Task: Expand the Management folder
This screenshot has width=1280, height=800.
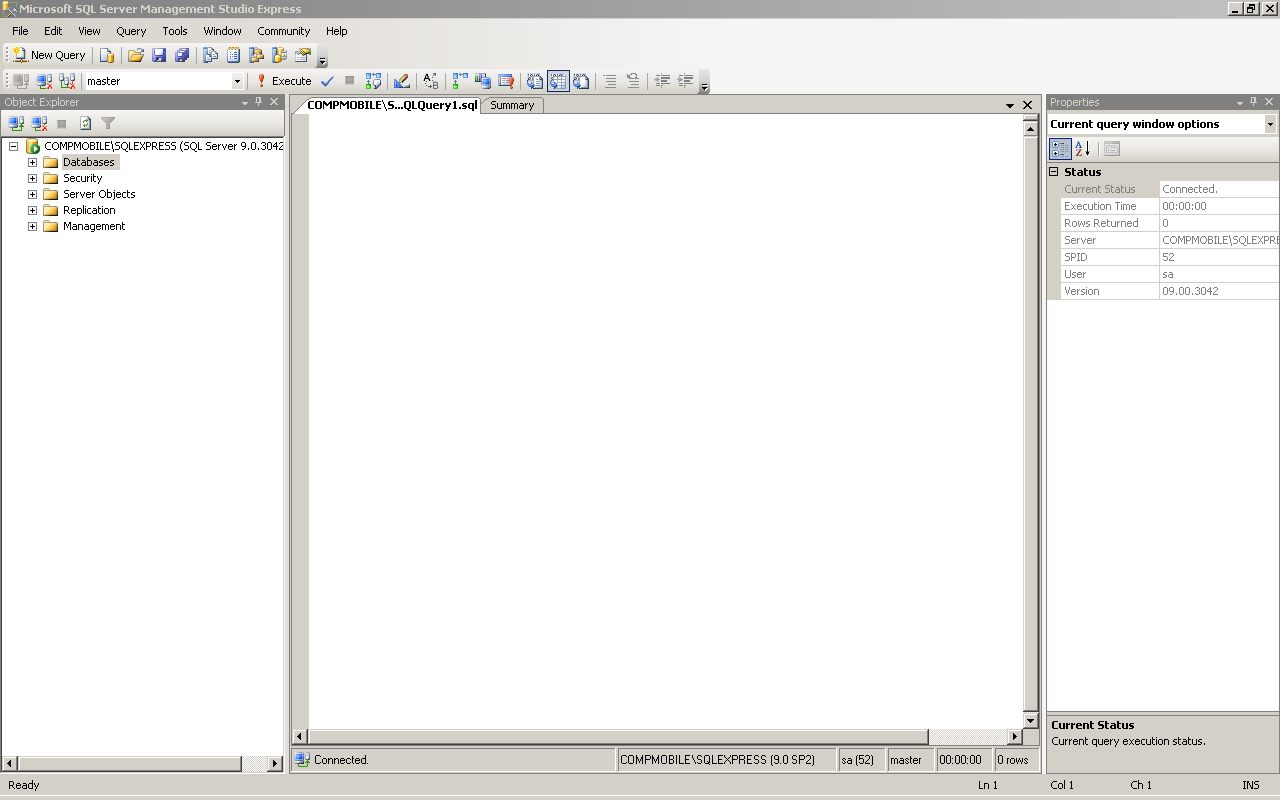Action: pyautogui.click(x=32, y=226)
